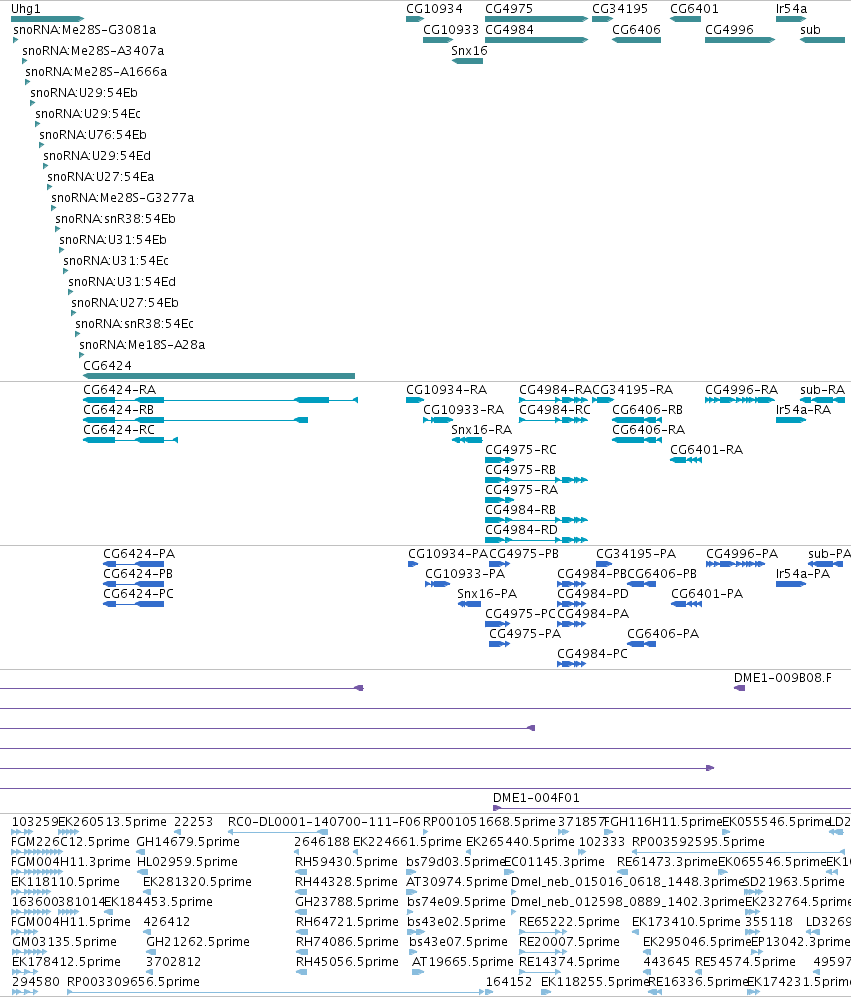Select snoRNA:U29:54Eb label

[x=84, y=93]
